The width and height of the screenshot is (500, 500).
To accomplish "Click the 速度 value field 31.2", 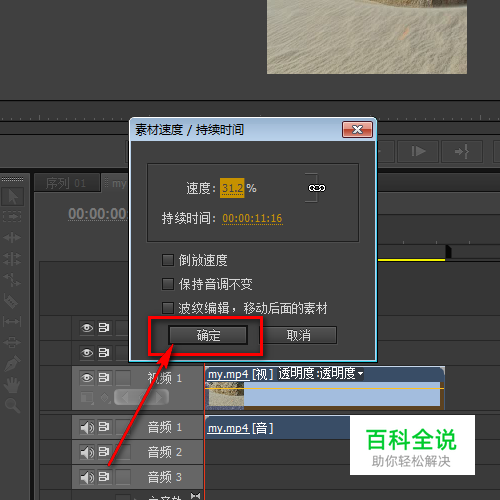I will (x=232, y=188).
